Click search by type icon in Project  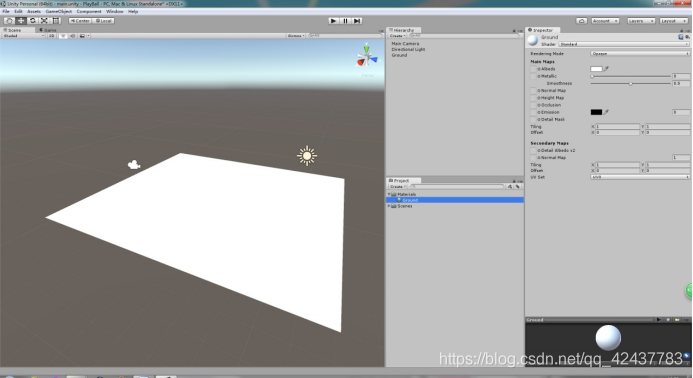tap(510, 187)
